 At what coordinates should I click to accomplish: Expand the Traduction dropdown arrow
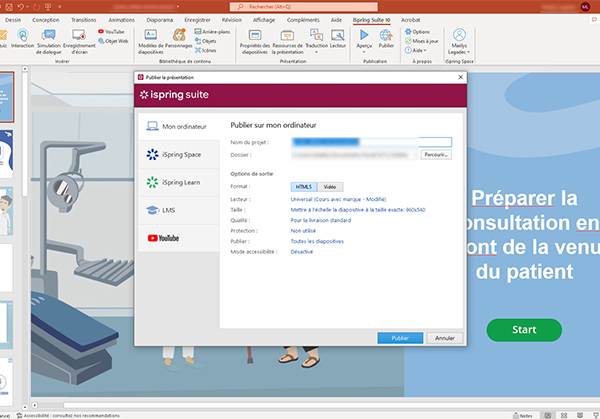(316, 52)
